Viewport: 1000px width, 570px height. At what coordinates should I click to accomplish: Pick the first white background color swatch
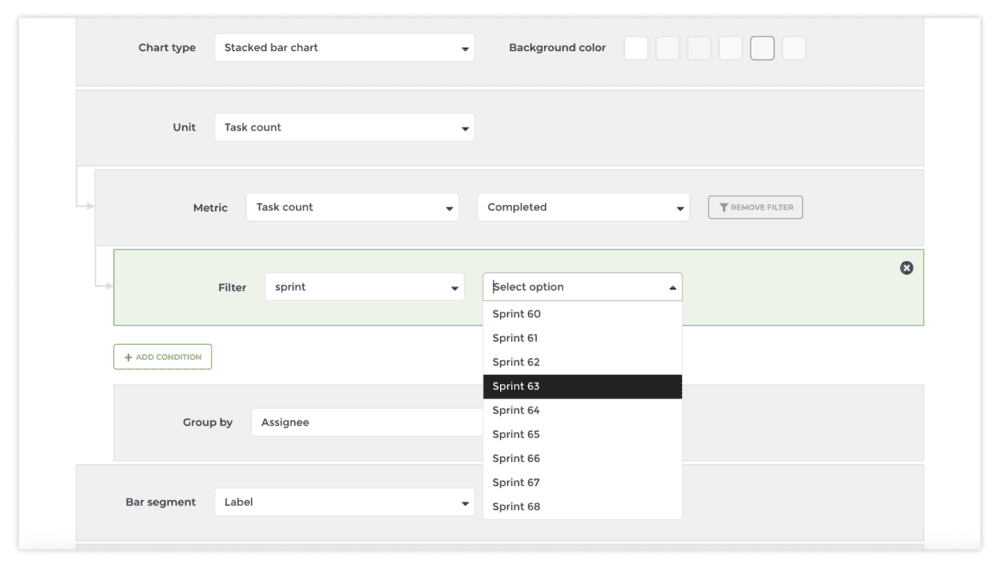(x=636, y=48)
